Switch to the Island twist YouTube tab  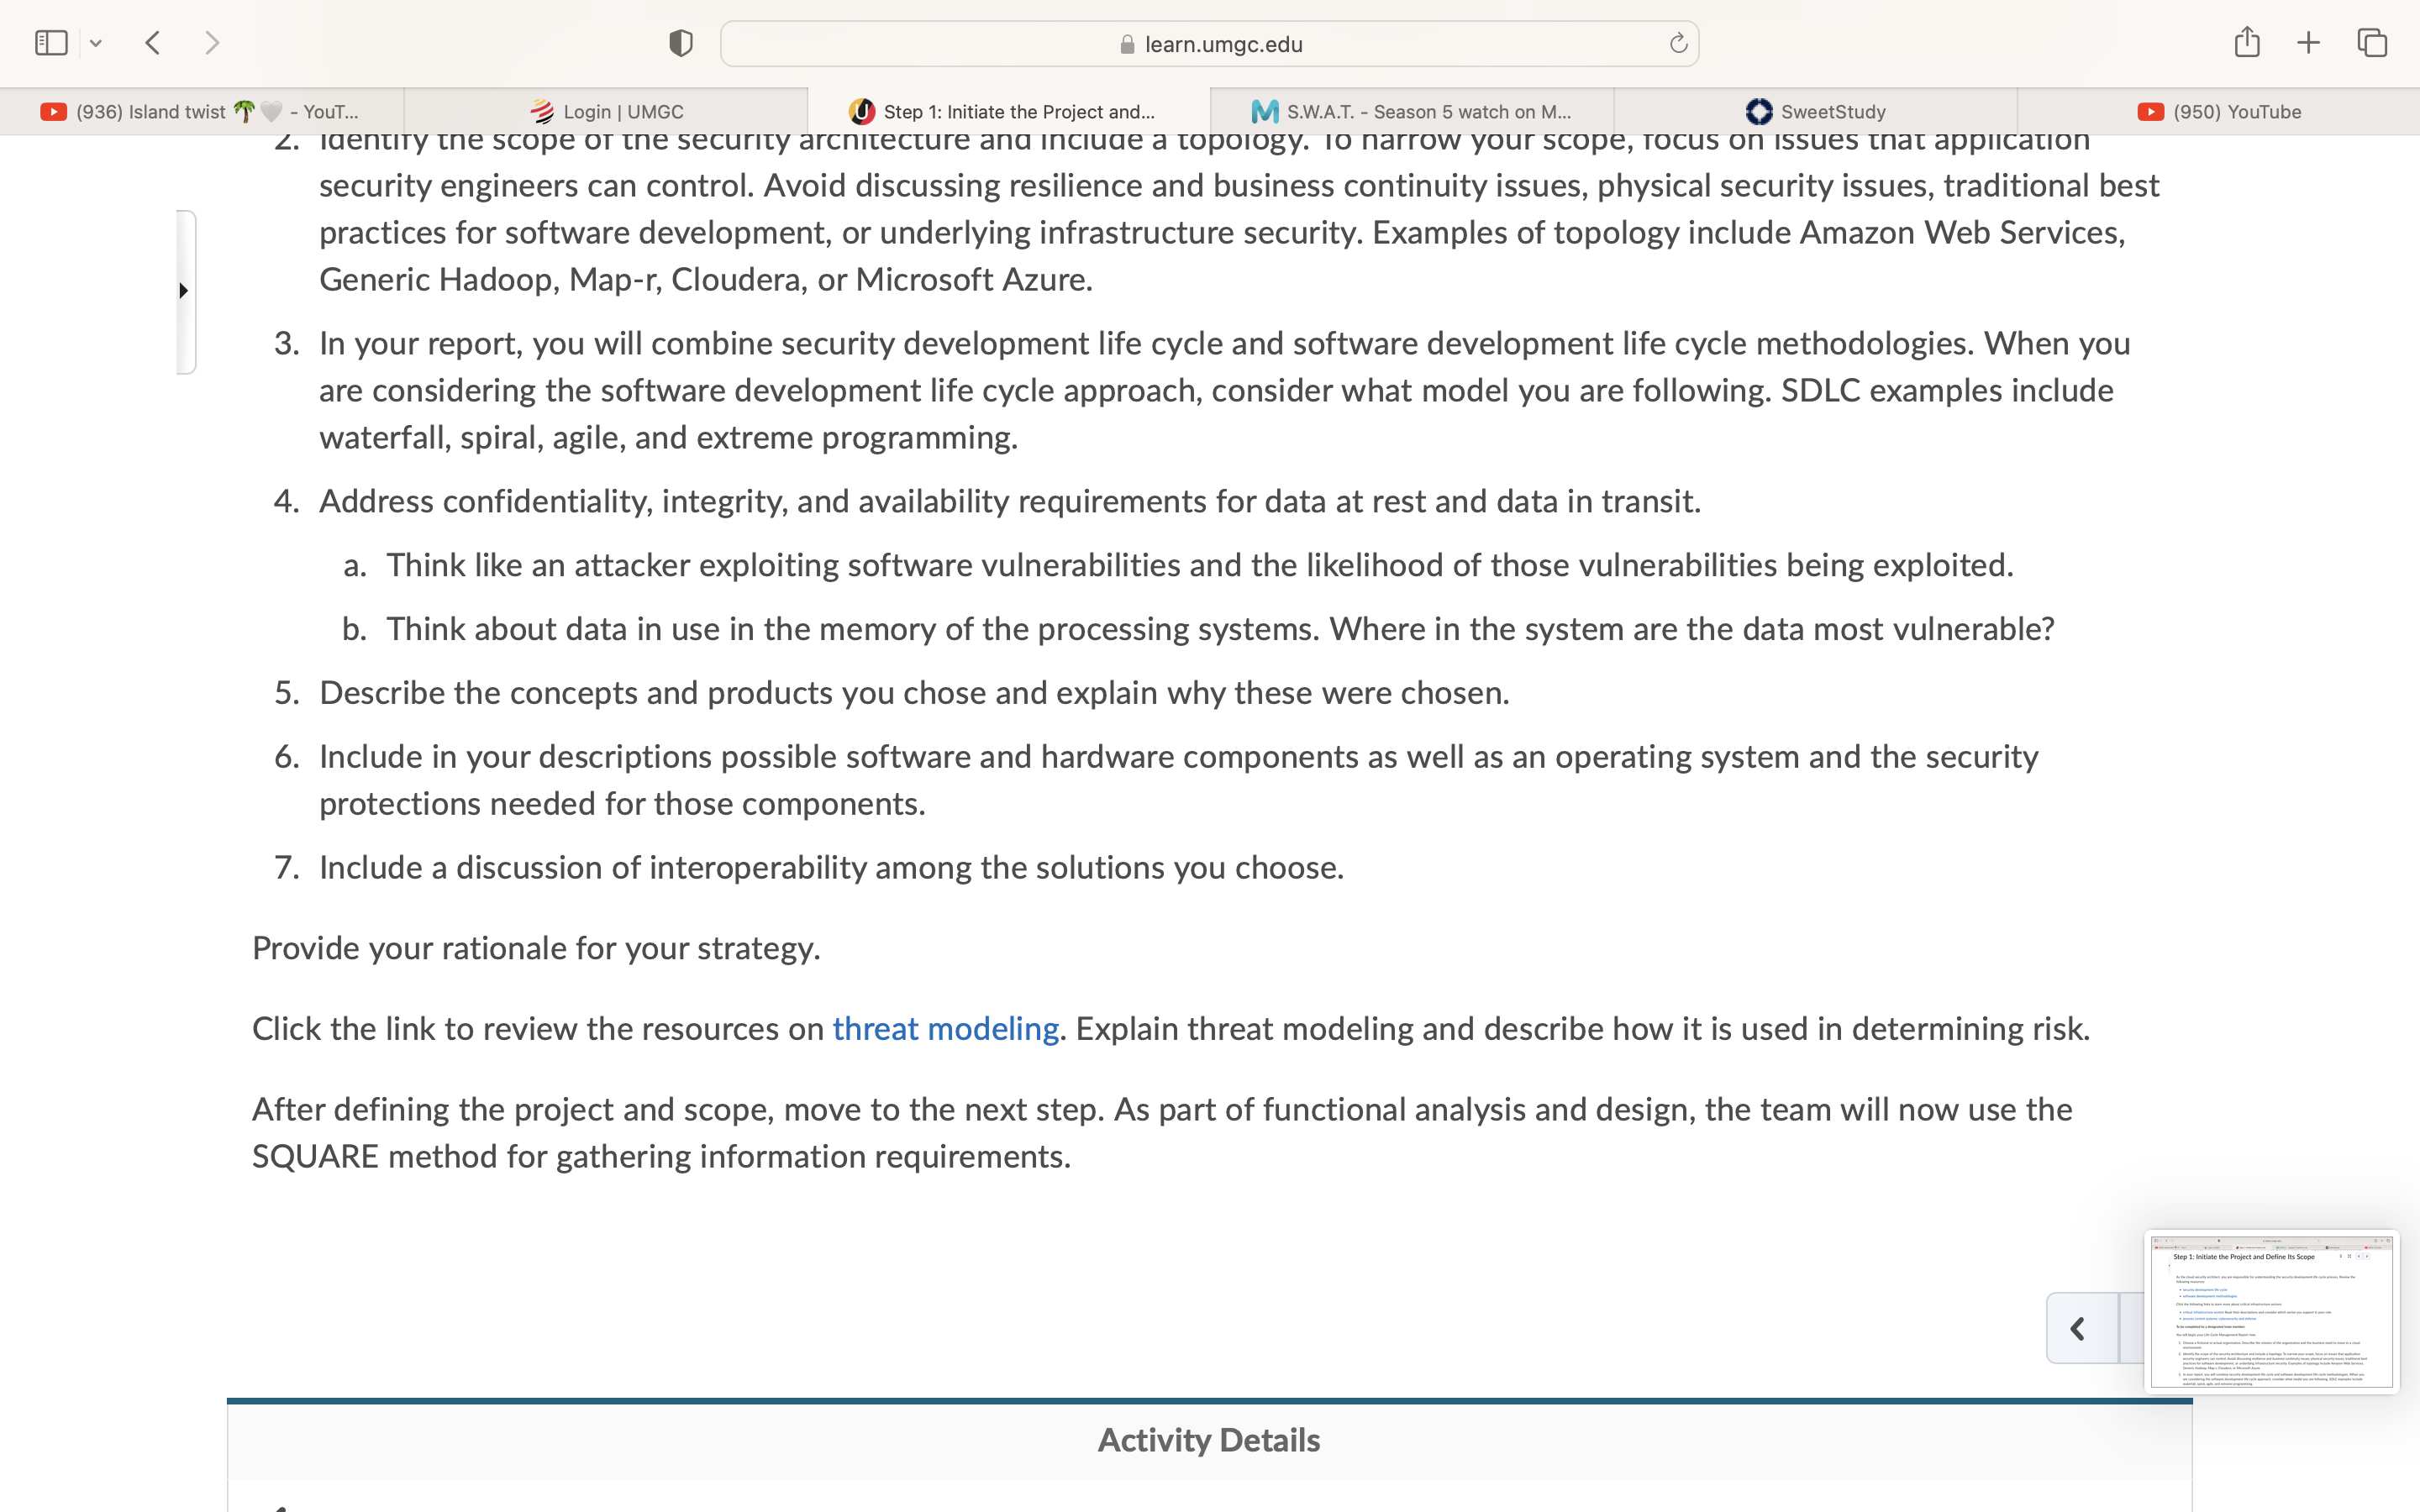coord(202,111)
